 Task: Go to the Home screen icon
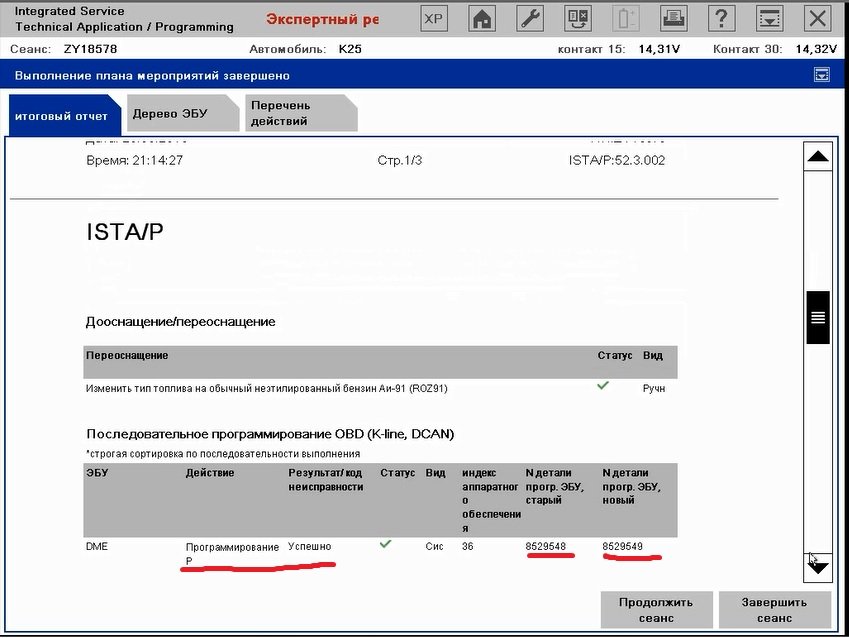[x=483, y=18]
